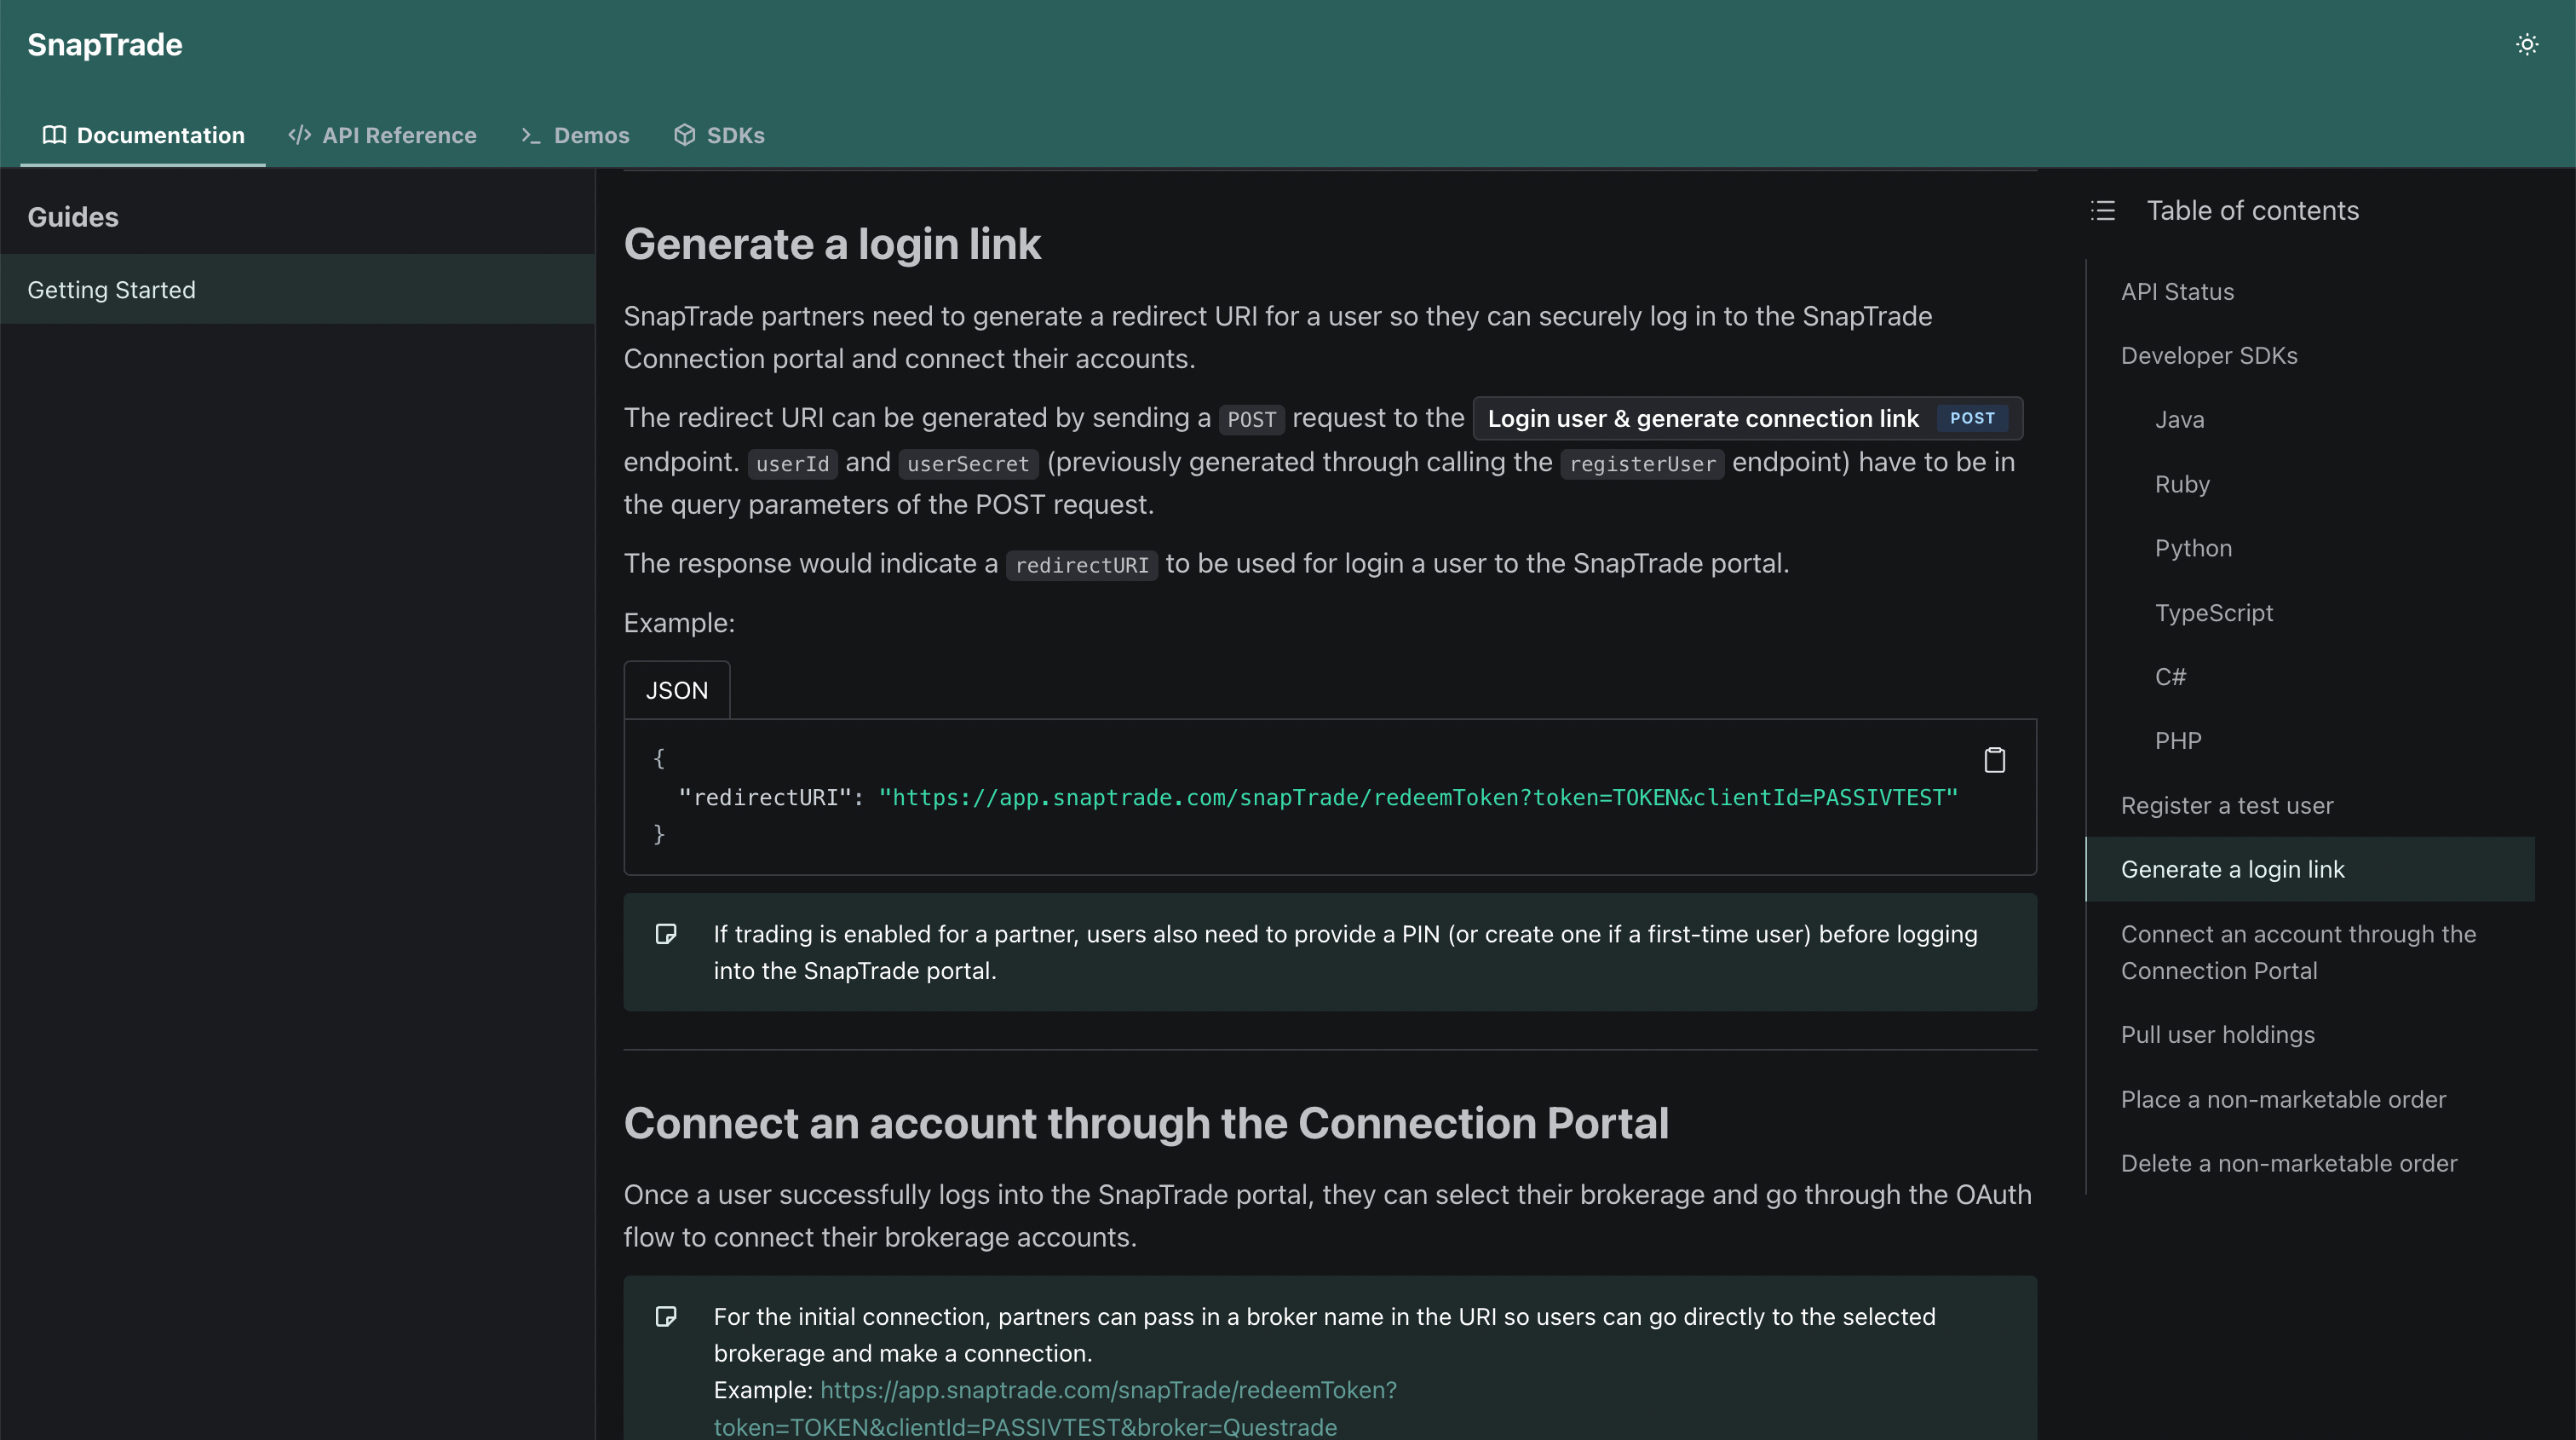Click the note icon in the PIN callout

pos(666,934)
